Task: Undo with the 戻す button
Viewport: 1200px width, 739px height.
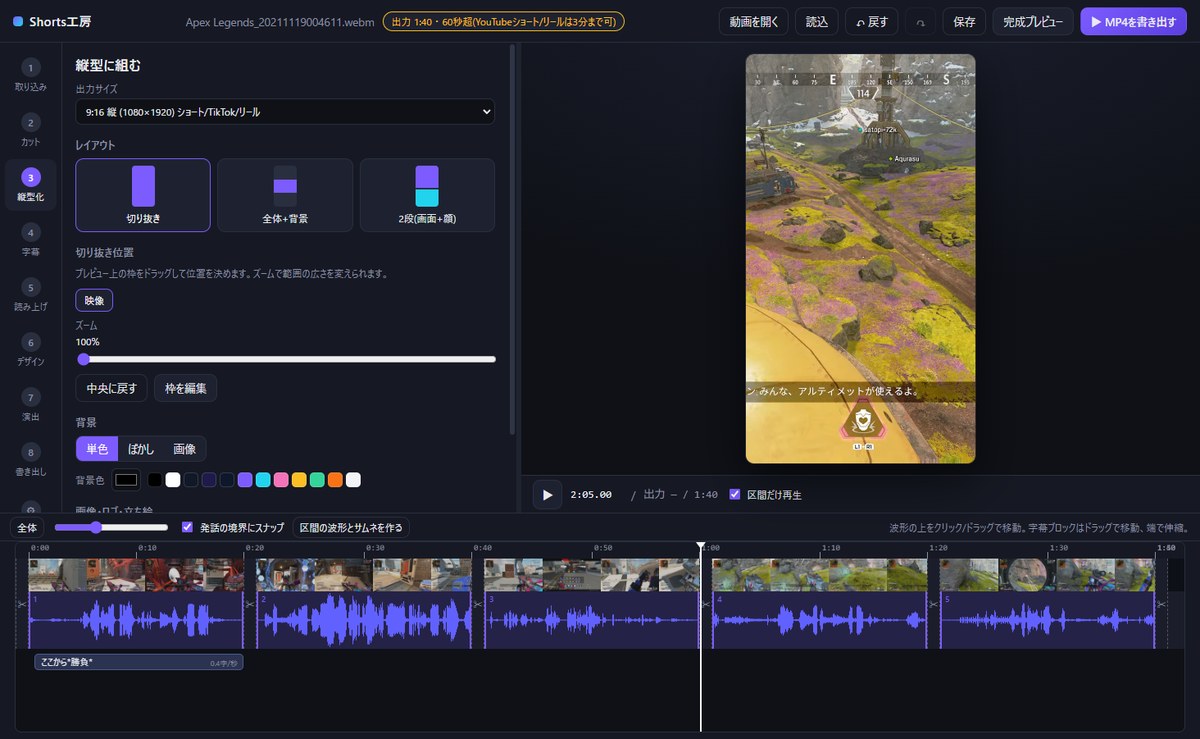Action: point(872,21)
